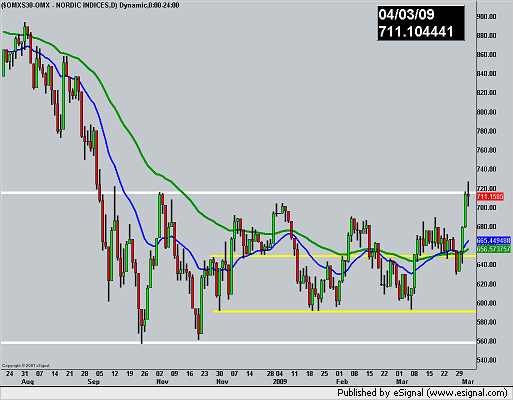
Task: Select the red 711.1585 last-price tag
Action: 490,197
